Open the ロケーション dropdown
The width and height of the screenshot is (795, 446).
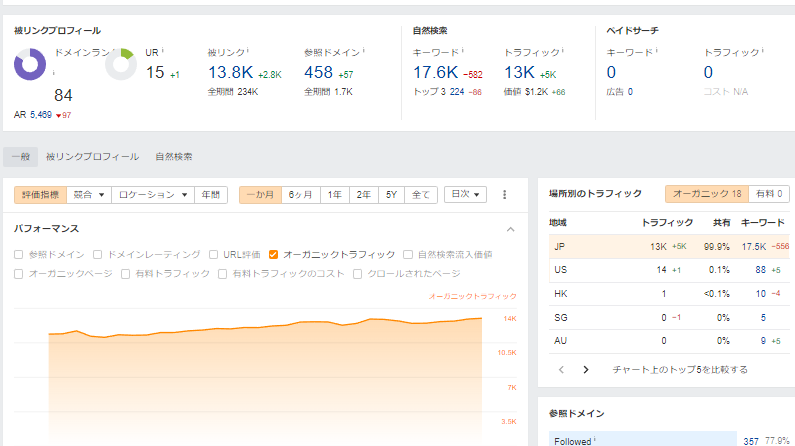coord(153,195)
